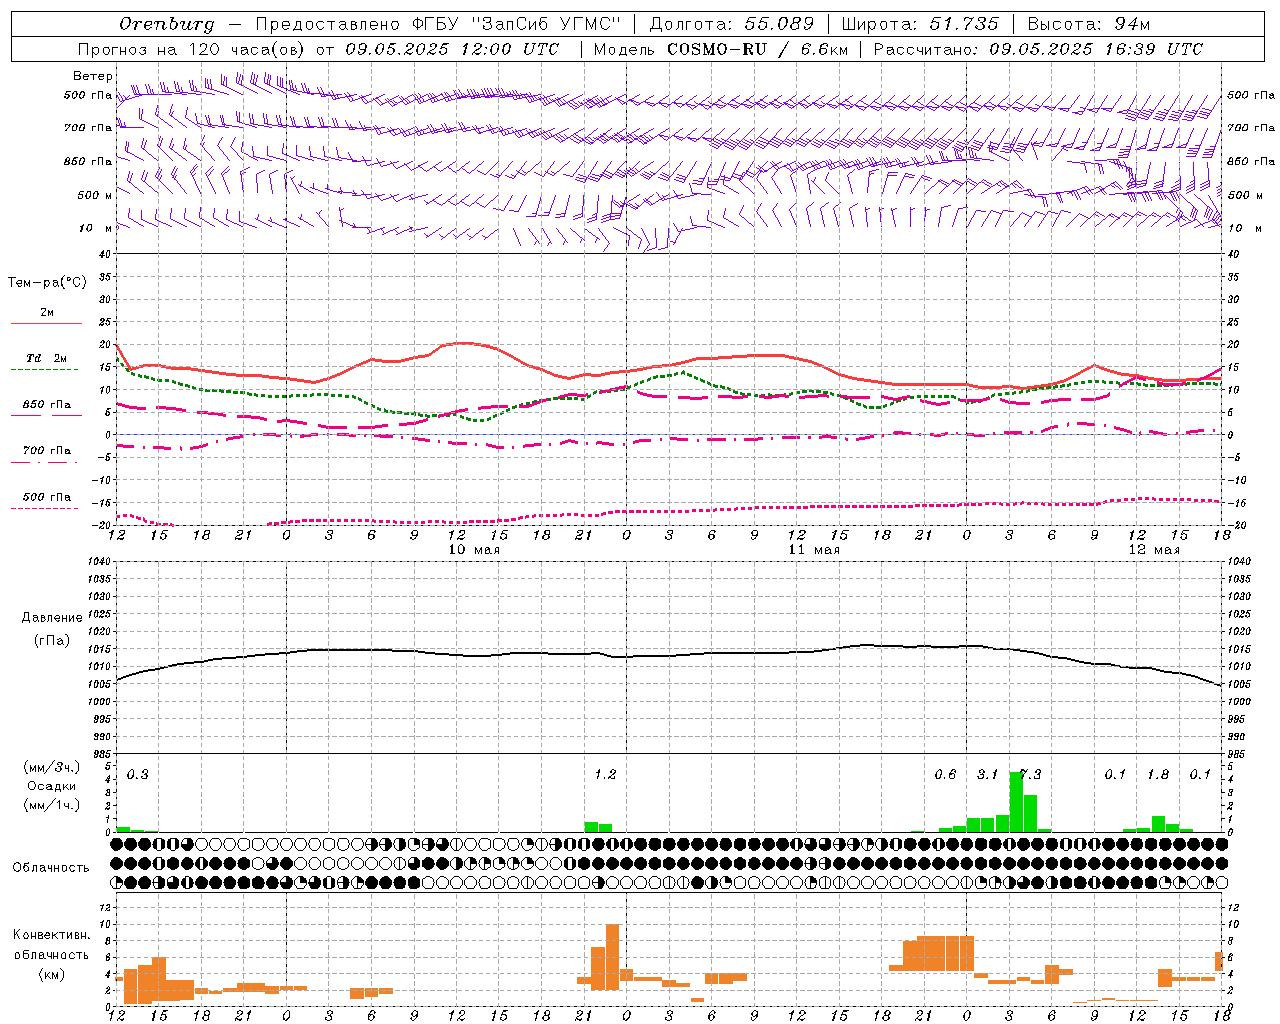Click the Orenburg station title
1280x1024 pixels.
[x=166, y=23]
